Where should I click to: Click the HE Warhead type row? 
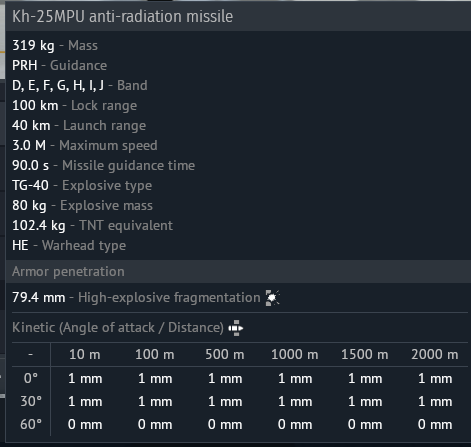click(69, 245)
